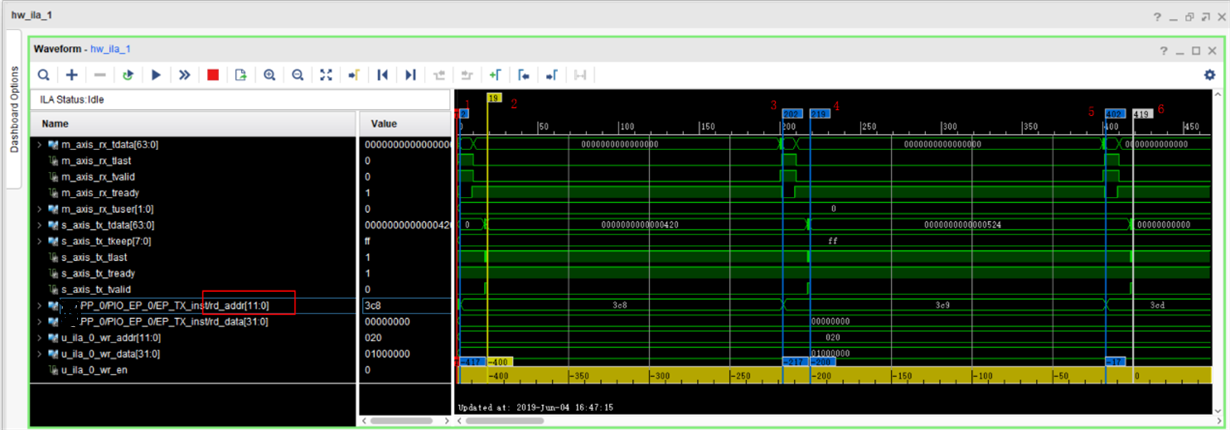Click the swap cursors icon
The width and height of the screenshot is (1230, 430).
point(581,75)
